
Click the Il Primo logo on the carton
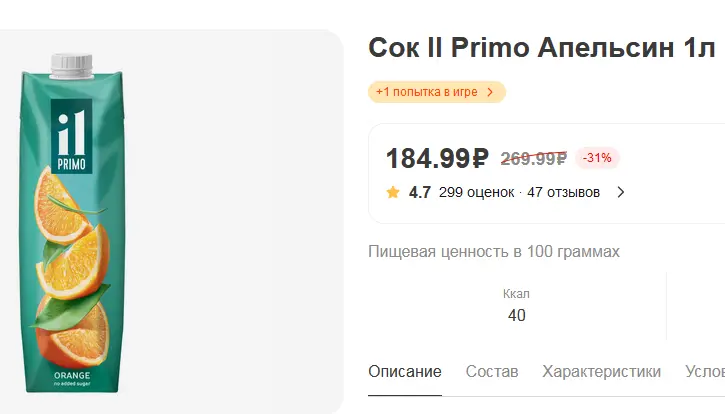point(71,136)
